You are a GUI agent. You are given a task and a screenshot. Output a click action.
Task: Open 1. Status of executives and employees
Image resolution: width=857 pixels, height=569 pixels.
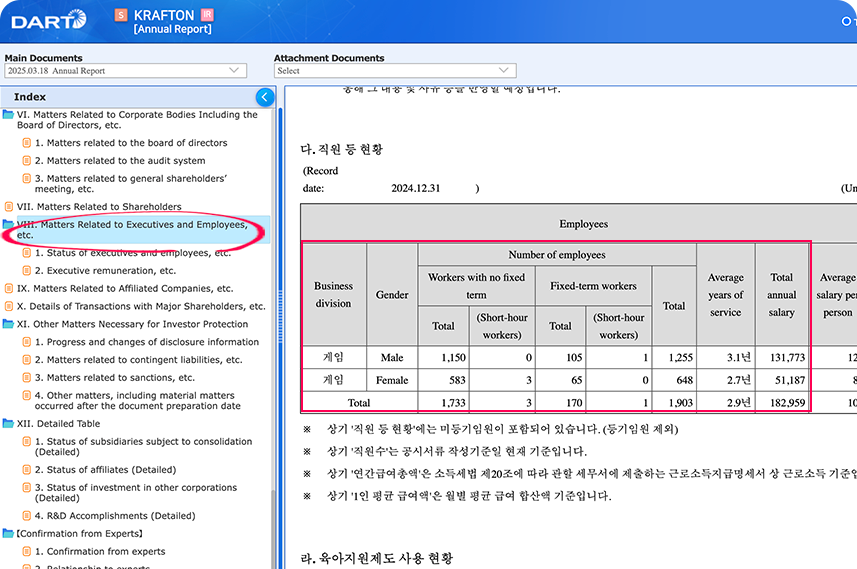click(133, 253)
